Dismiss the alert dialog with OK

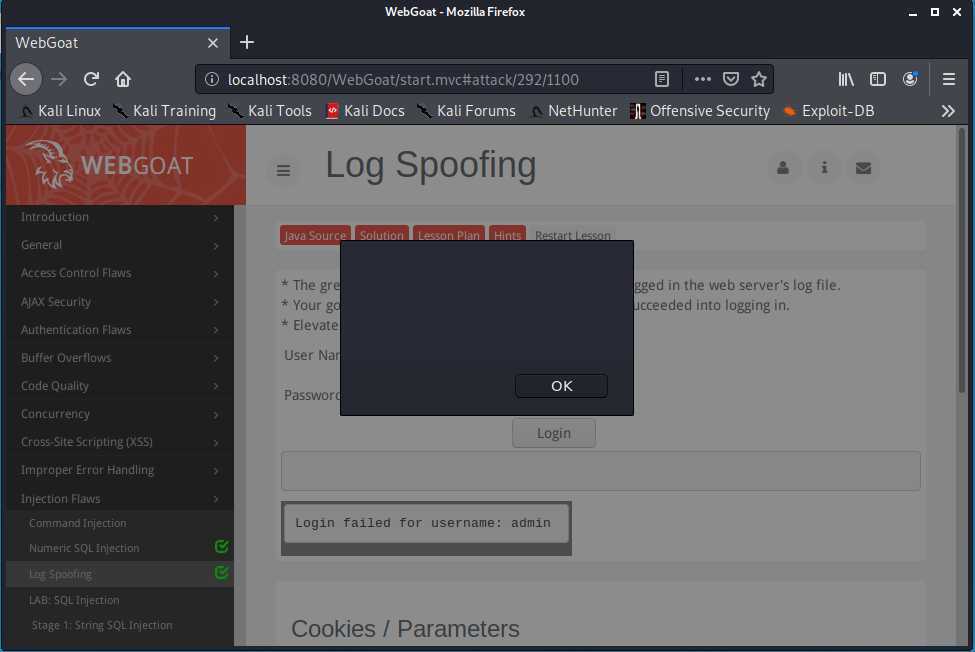click(561, 386)
